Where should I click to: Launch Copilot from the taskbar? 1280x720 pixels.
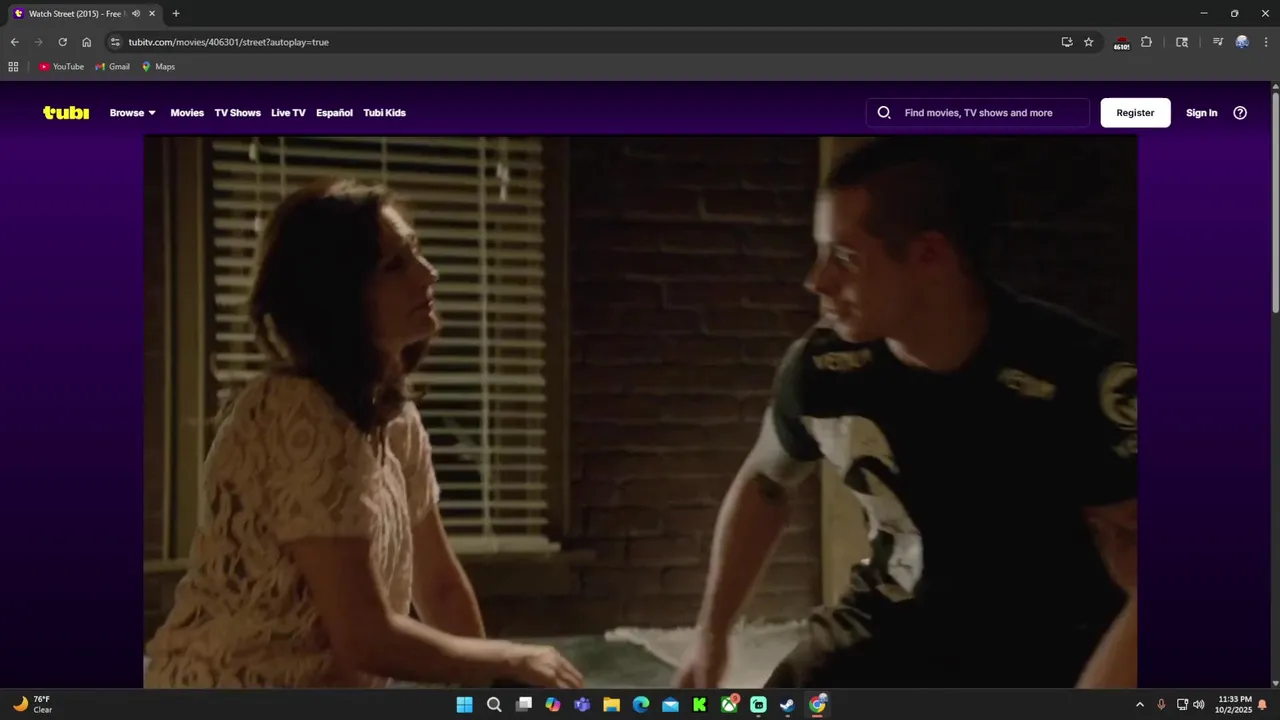click(x=553, y=705)
